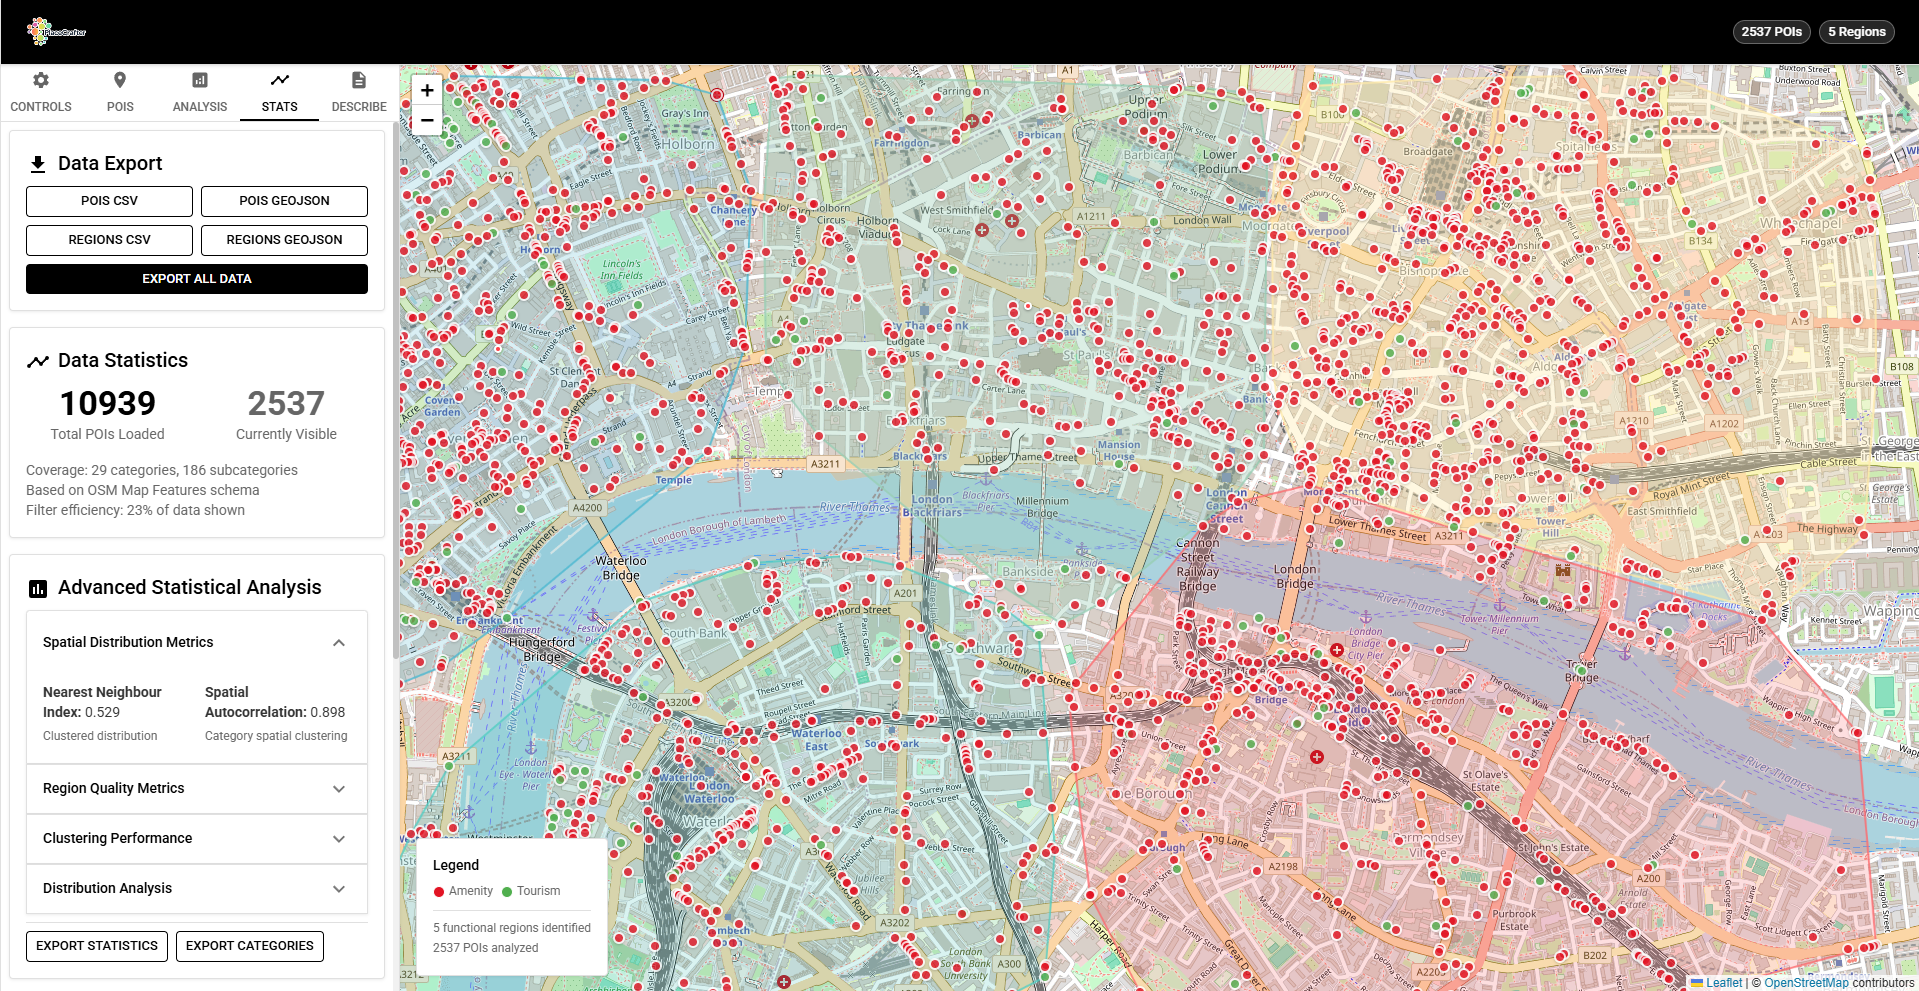Select the POIs pin icon tab
The image size is (1919, 991).
(x=119, y=80)
